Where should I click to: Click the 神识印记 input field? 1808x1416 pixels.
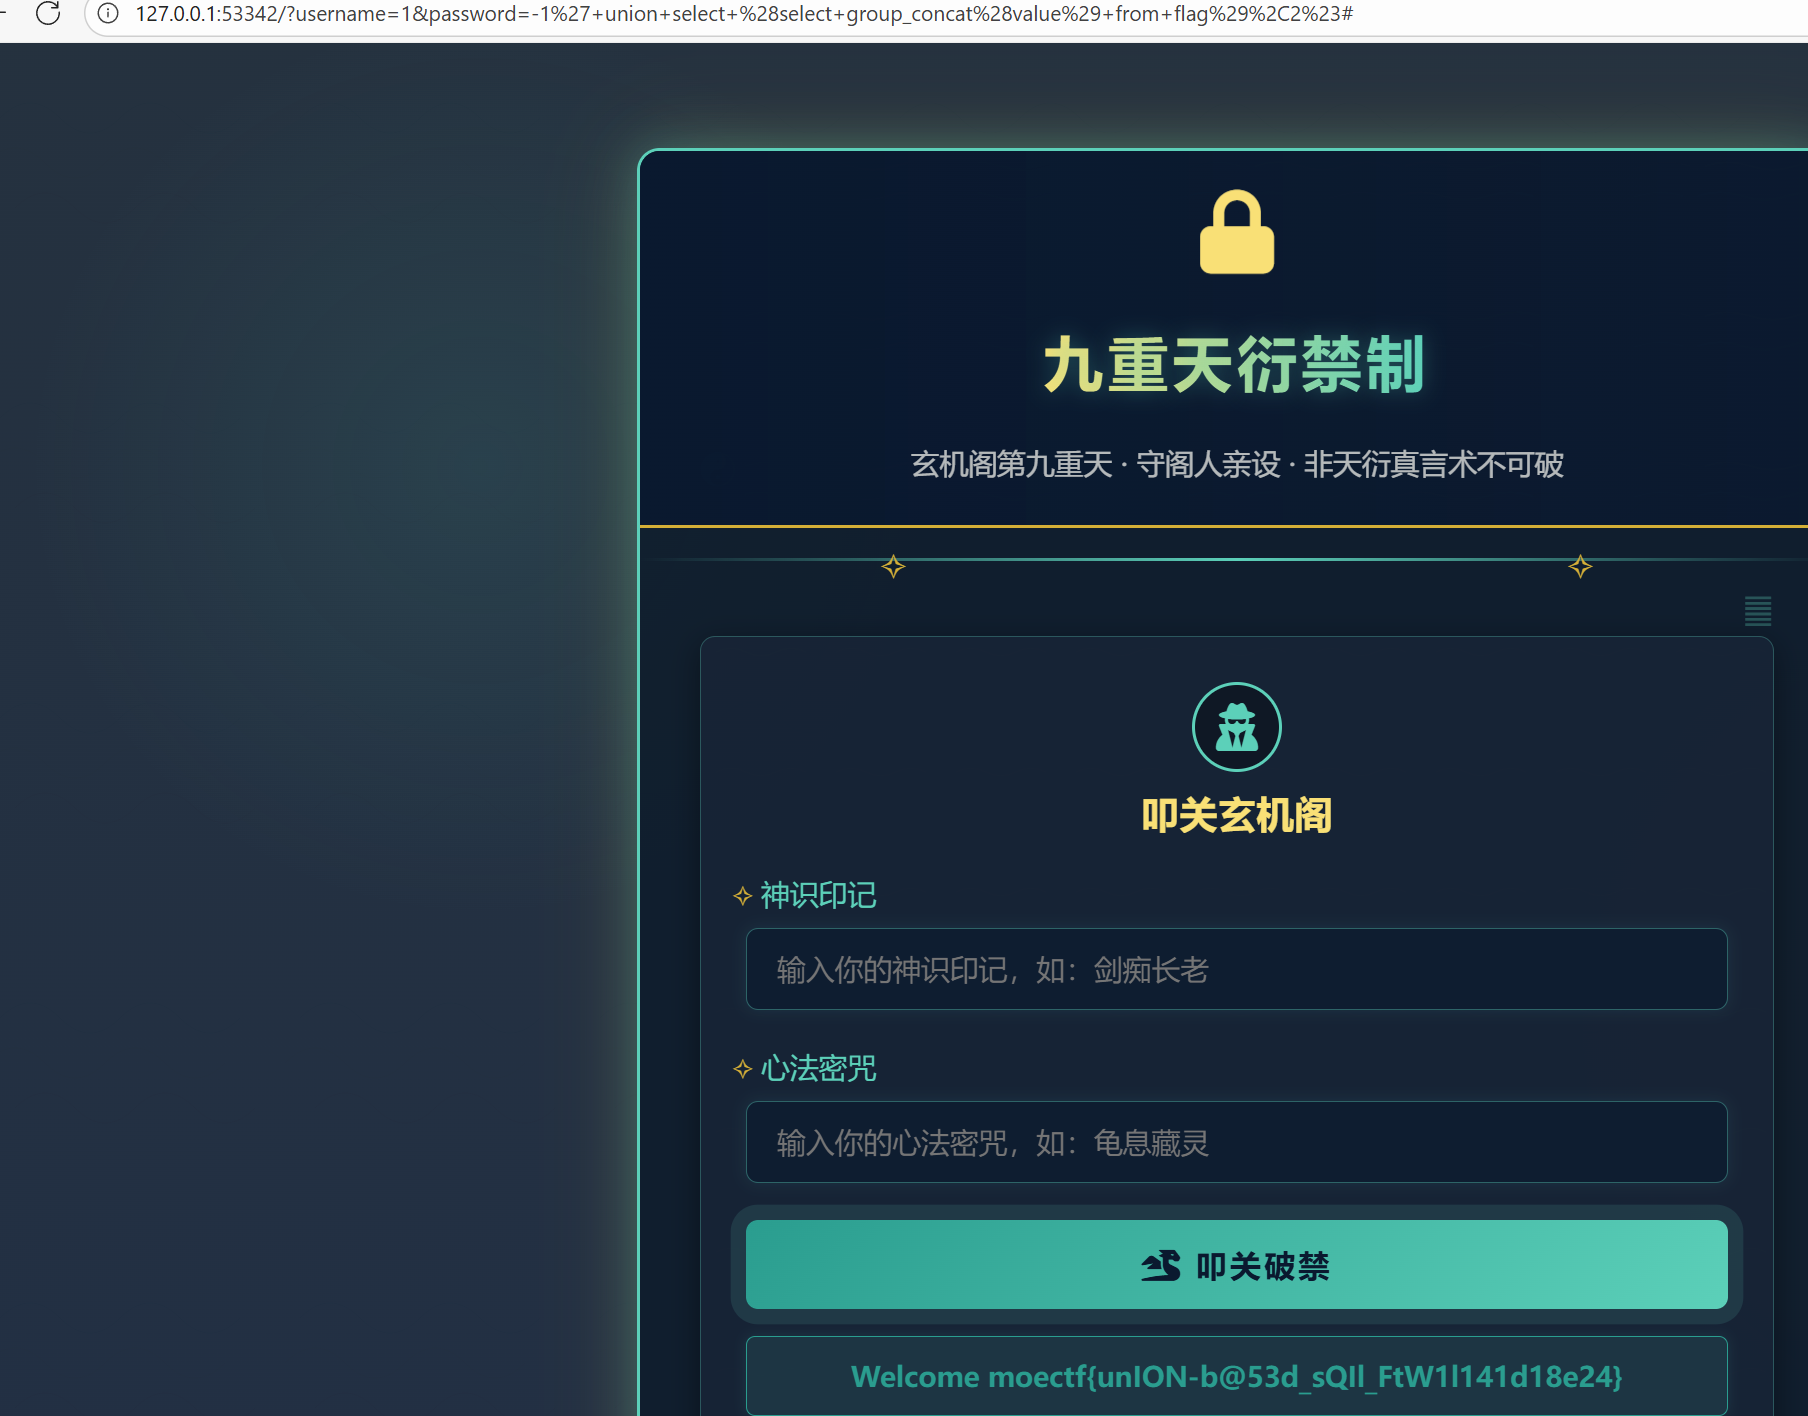click(1236, 969)
